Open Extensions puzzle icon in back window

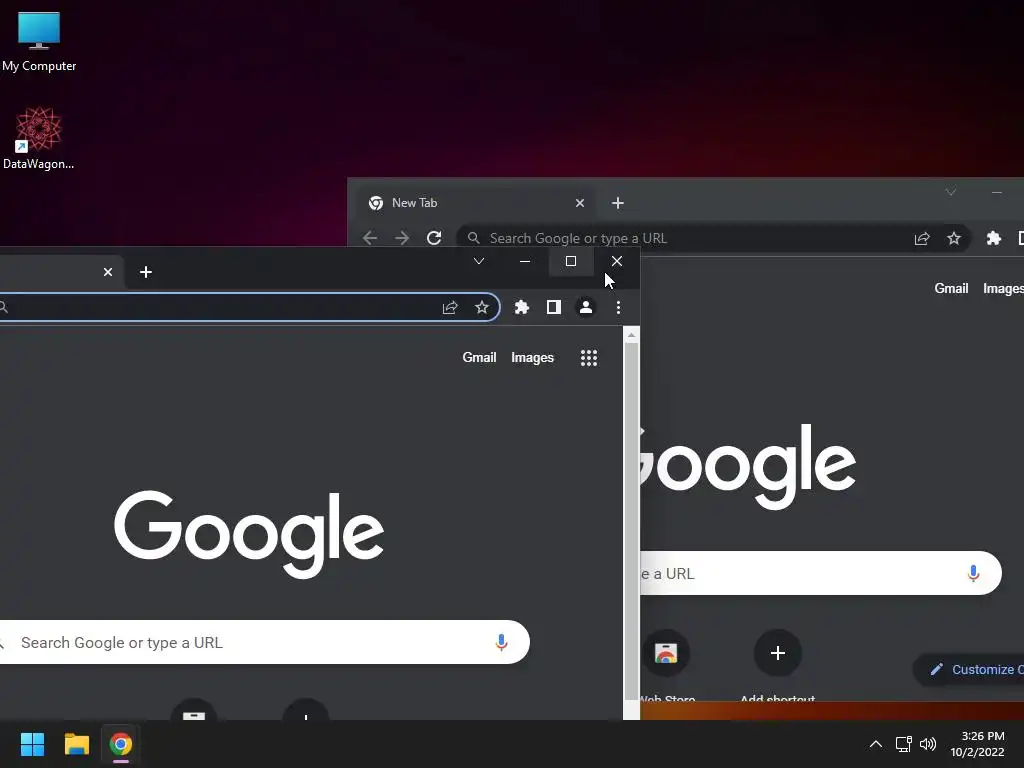[994, 238]
